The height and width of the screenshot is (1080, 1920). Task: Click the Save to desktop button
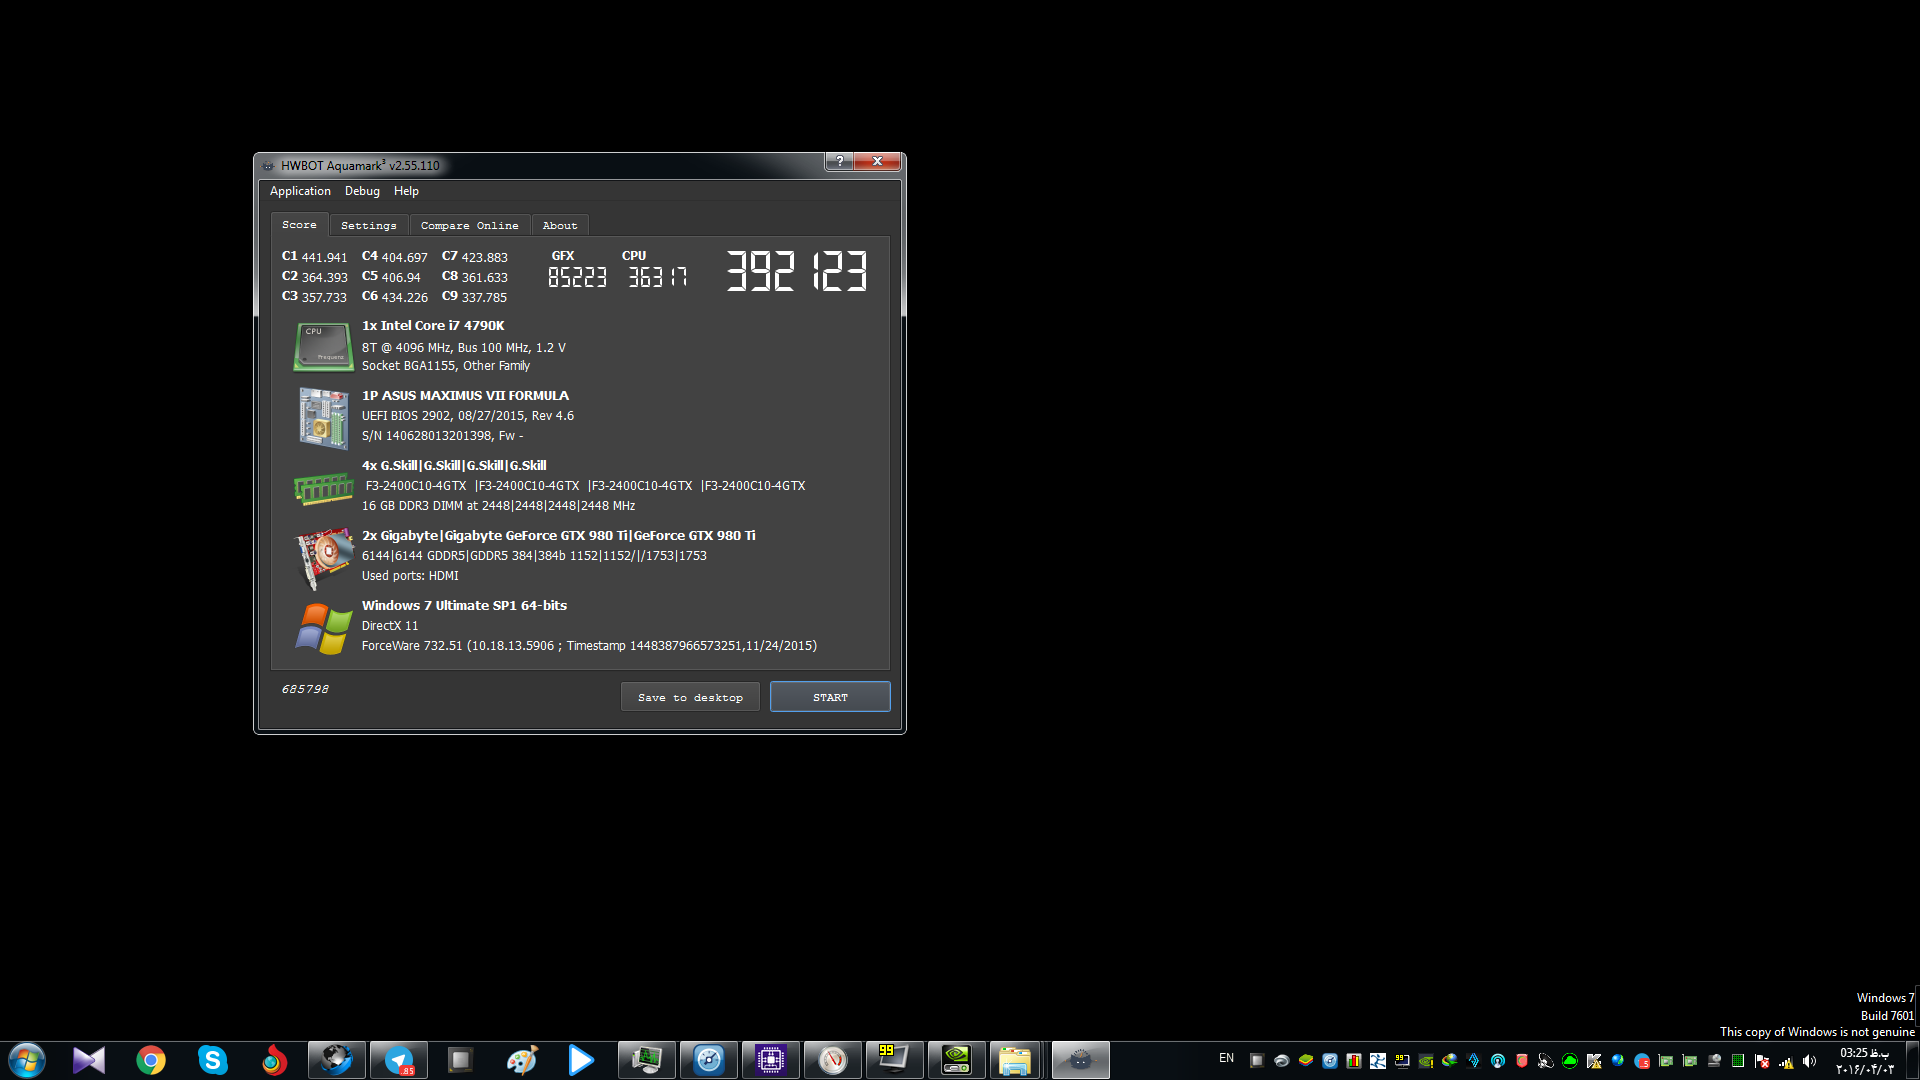(690, 697)
